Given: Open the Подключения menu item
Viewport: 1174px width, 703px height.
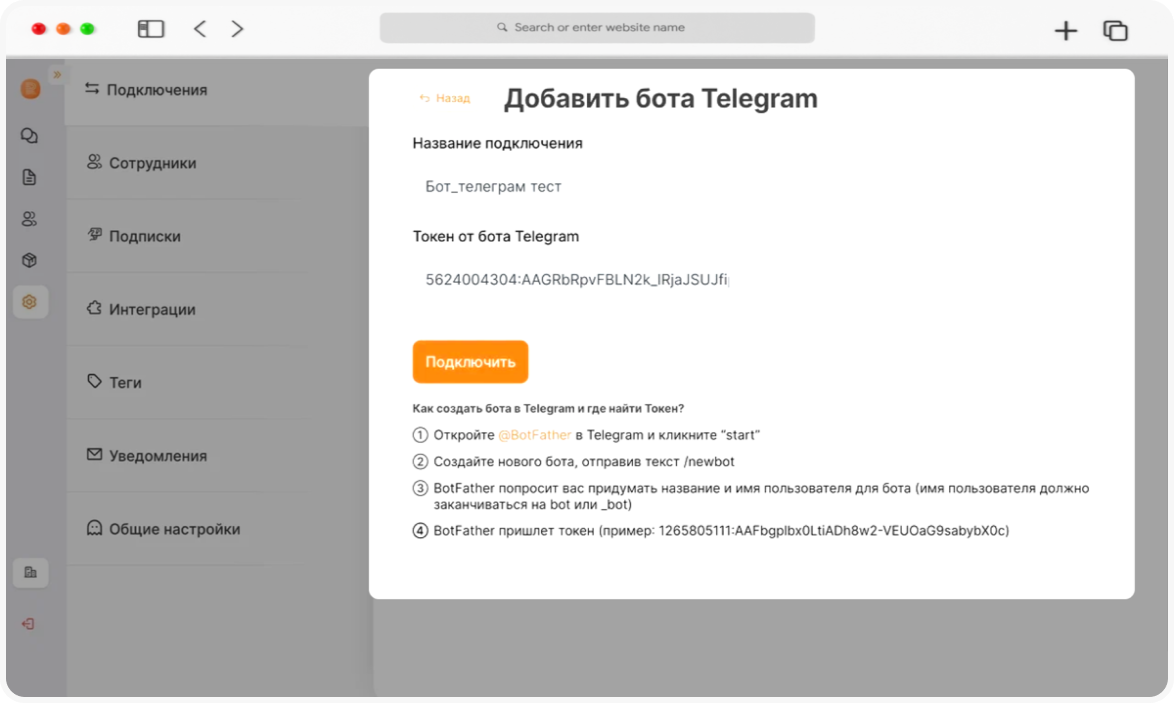Looking at the screenshot, I should (216, 90).
